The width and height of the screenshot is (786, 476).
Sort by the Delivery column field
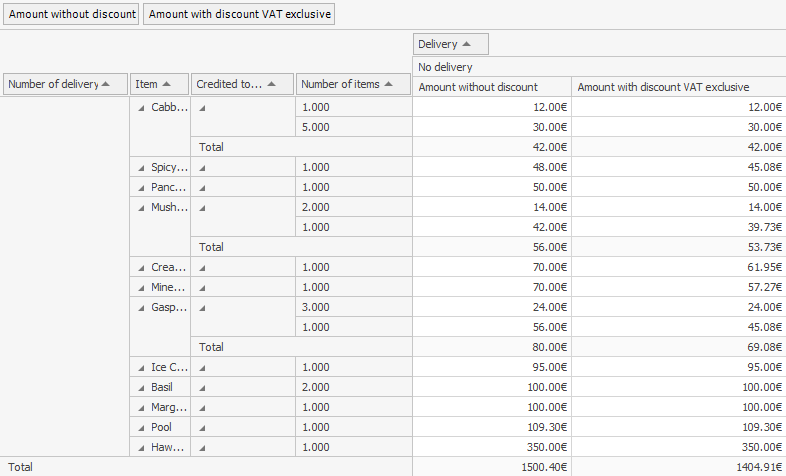451,44
